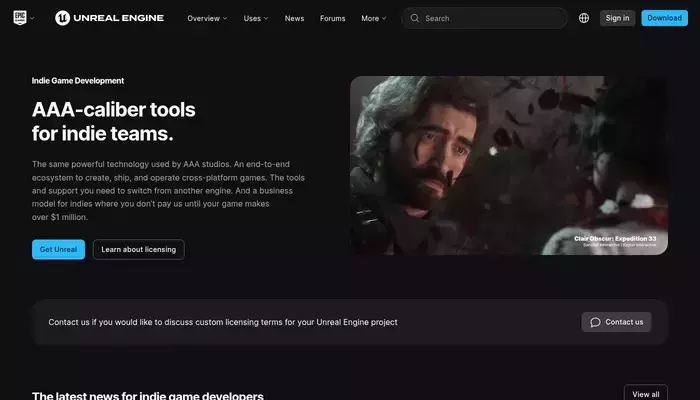The width and height of the screenshot is (700, 400).
Task: Click the View all button
Action: tap(646, 393)
